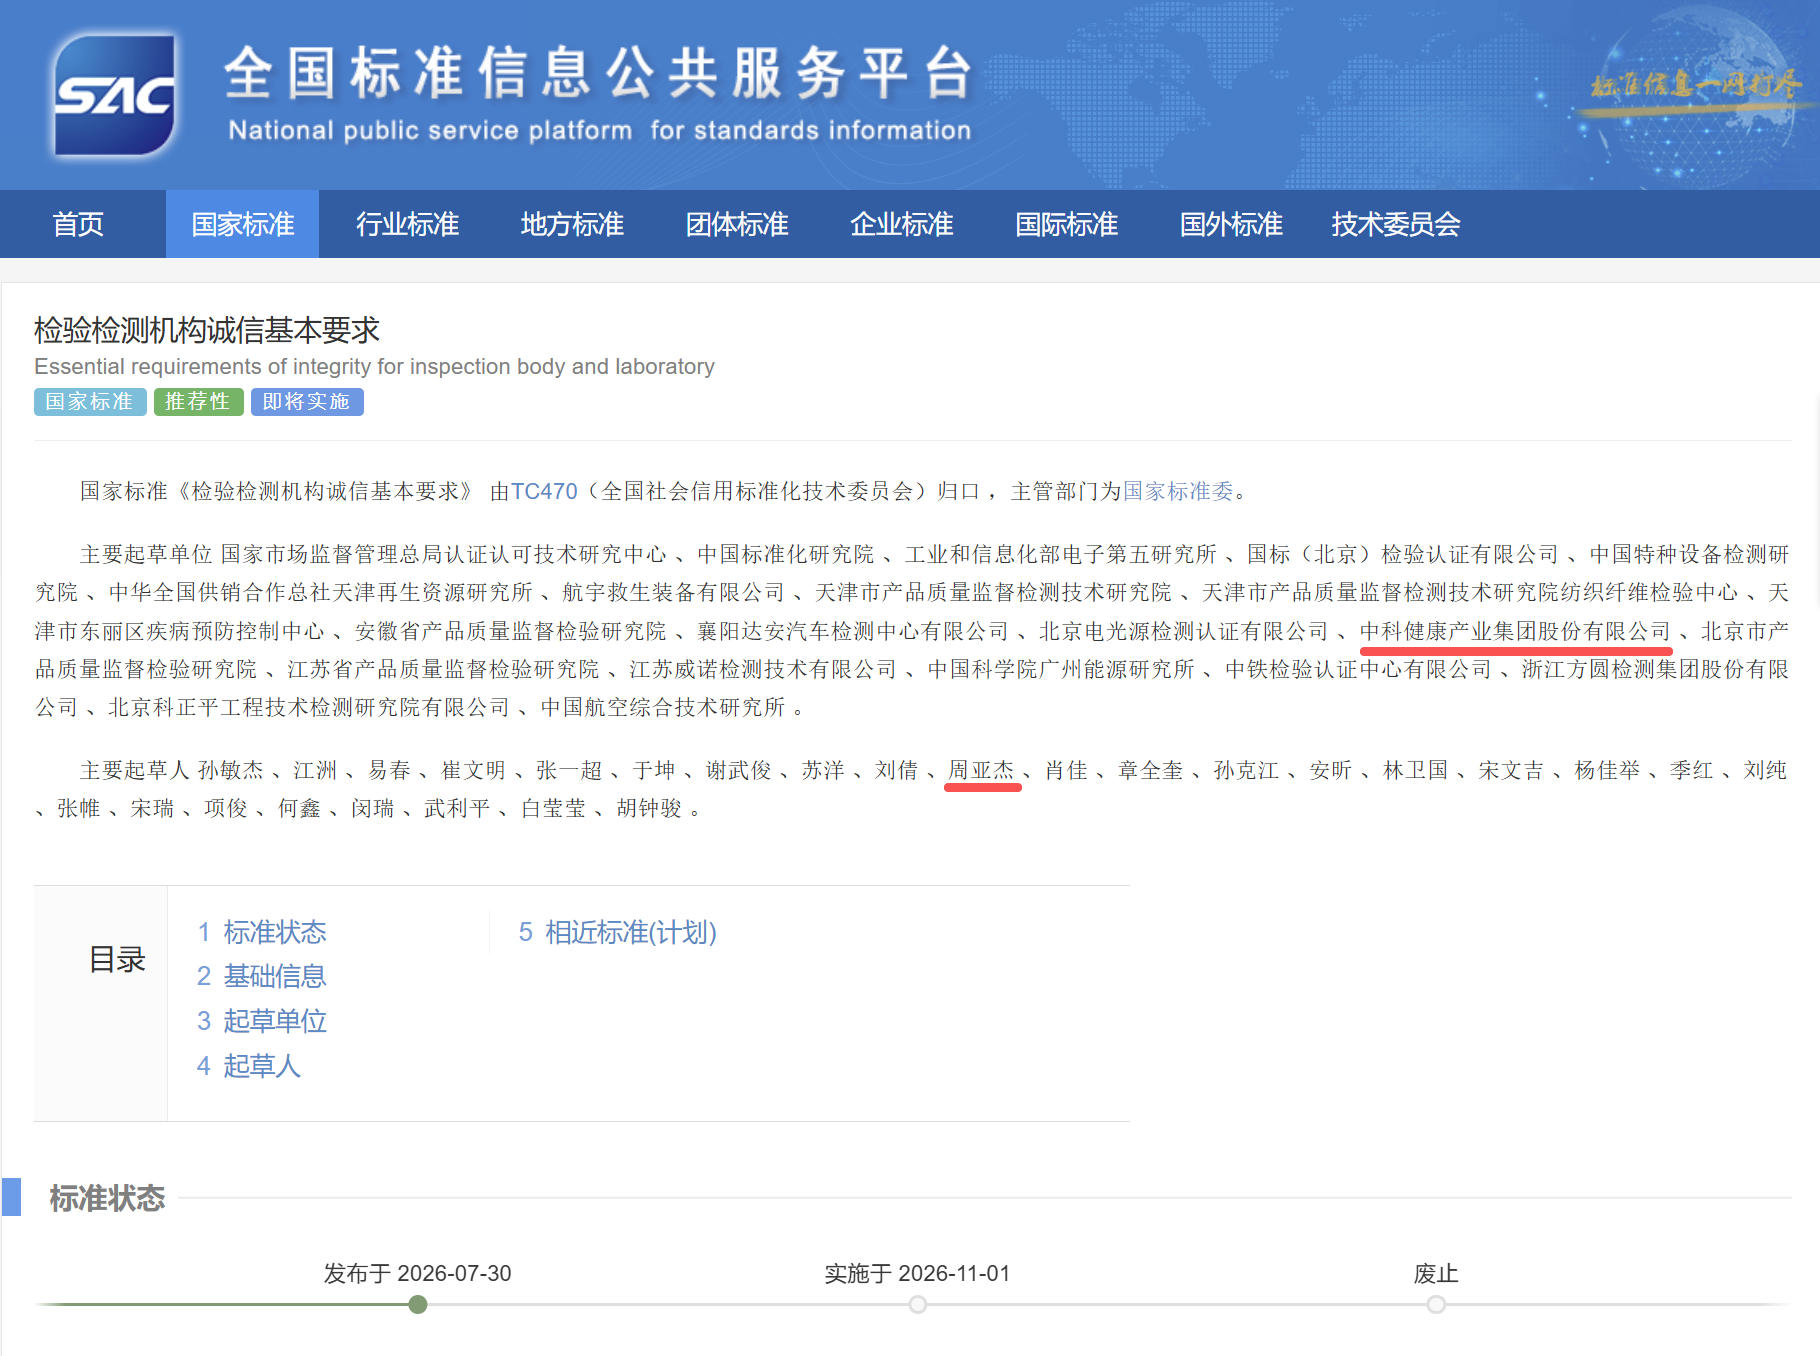Go to 行业标准 in navigation bar

407,224
